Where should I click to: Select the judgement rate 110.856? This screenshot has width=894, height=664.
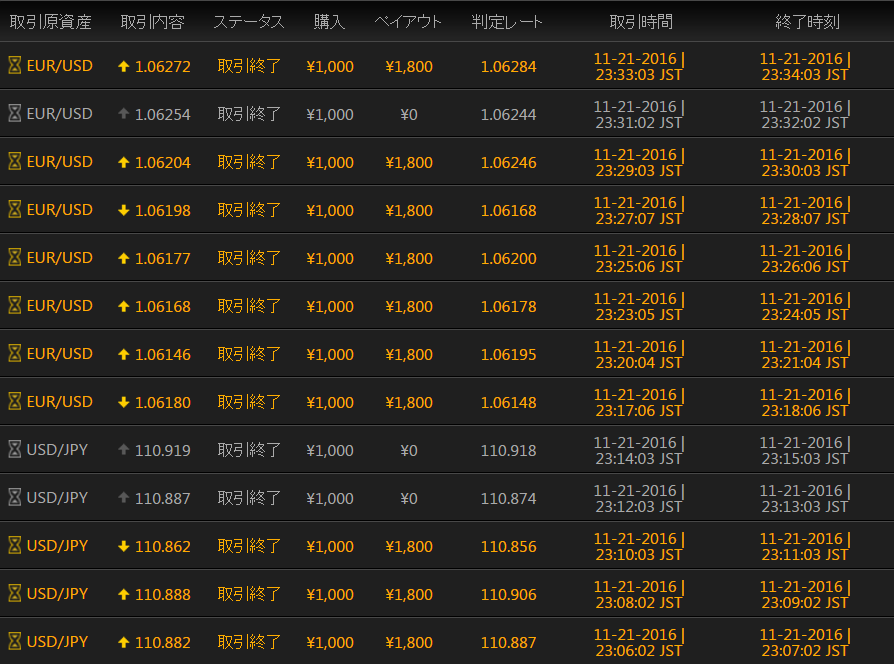(509, 547)
